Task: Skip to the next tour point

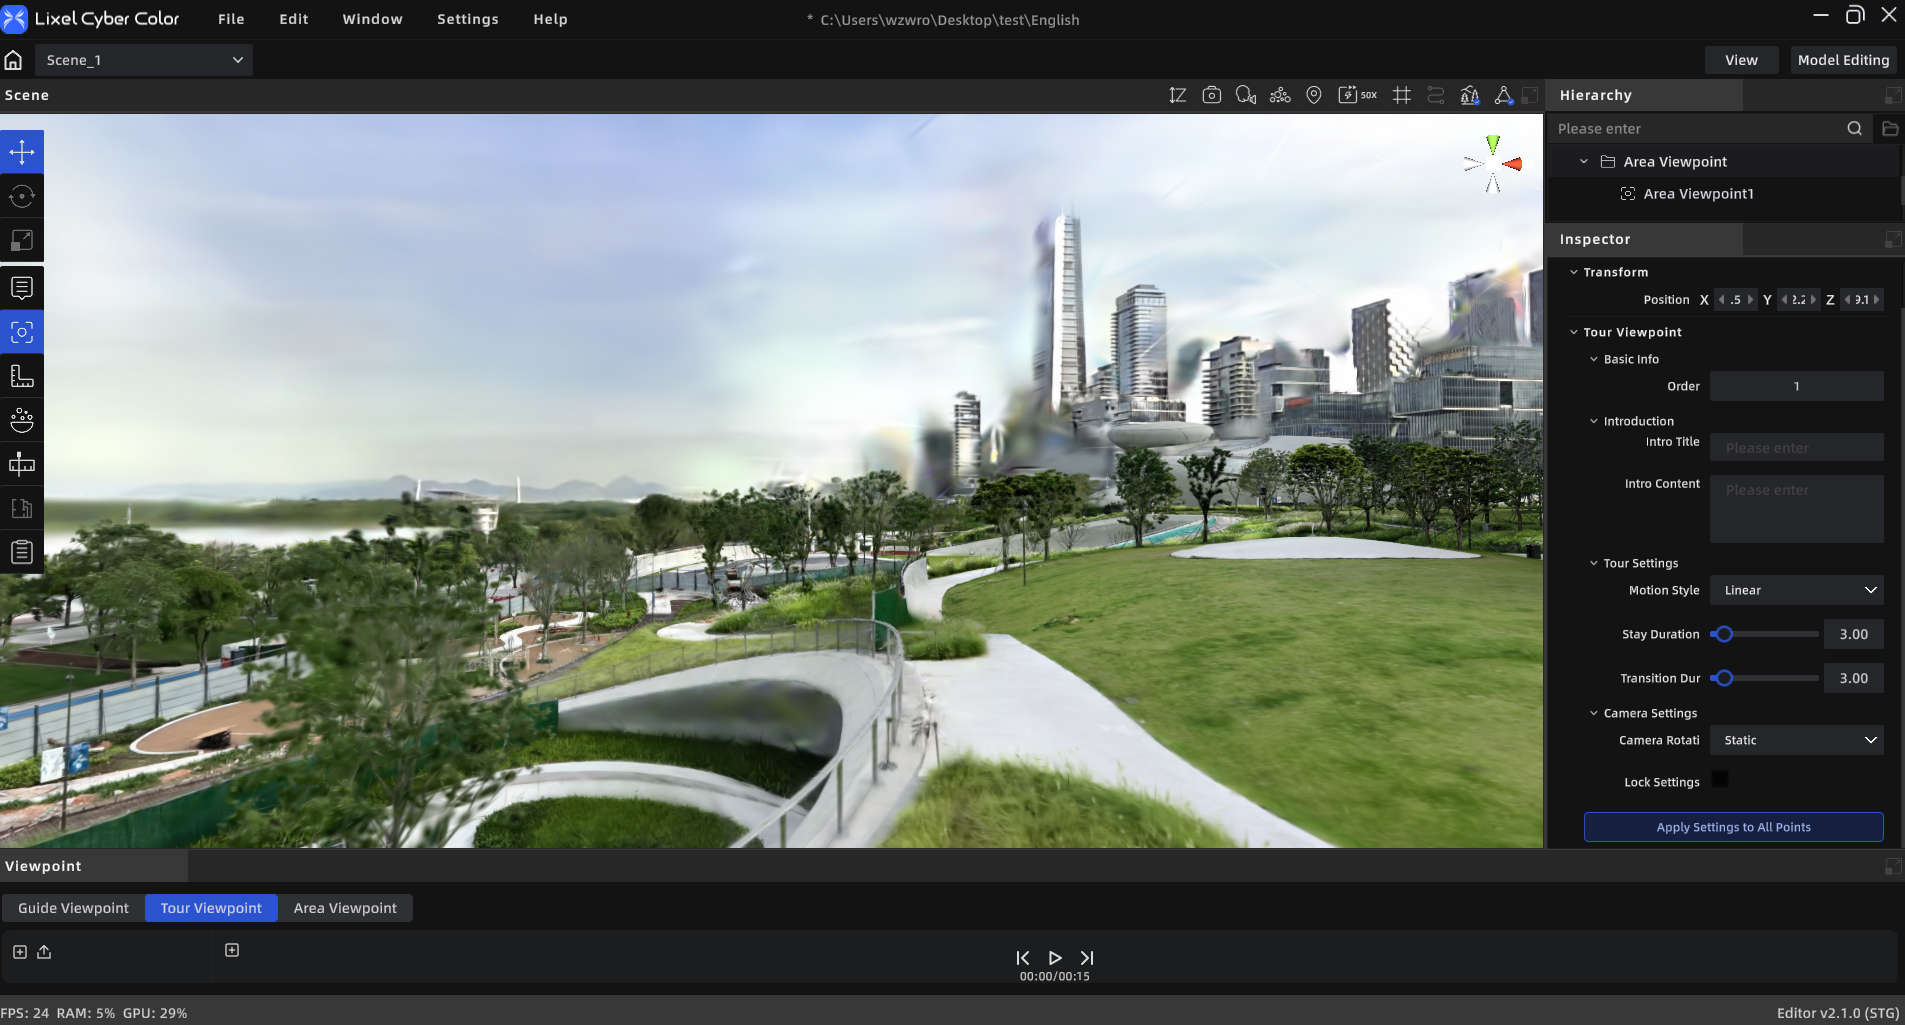Action: (1087, 958)
